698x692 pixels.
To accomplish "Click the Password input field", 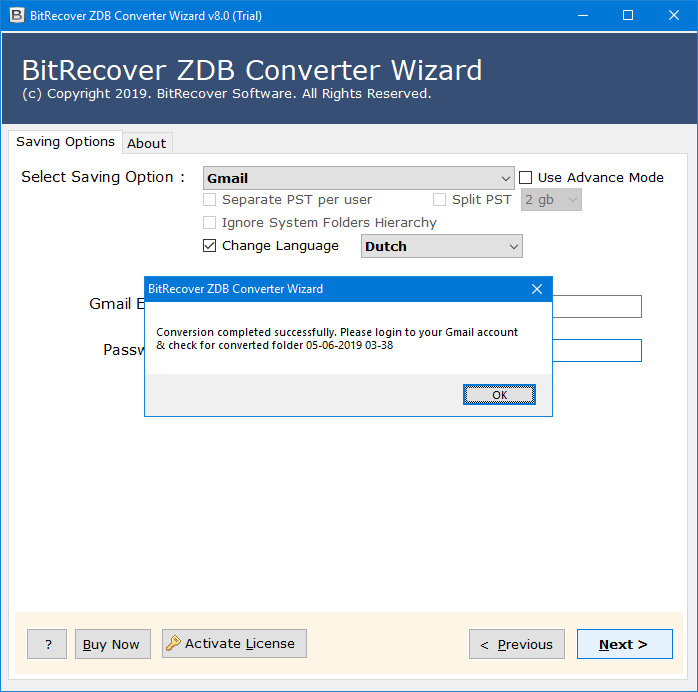I will tap(597, 351).
